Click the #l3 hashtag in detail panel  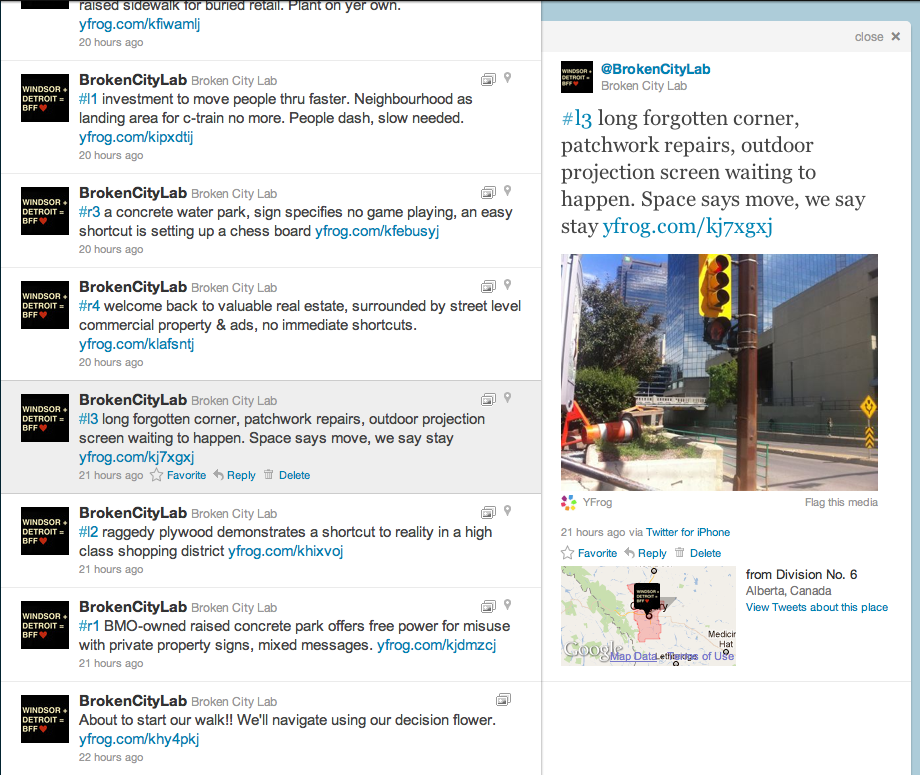pyautogui.click(x=576, y=119)
